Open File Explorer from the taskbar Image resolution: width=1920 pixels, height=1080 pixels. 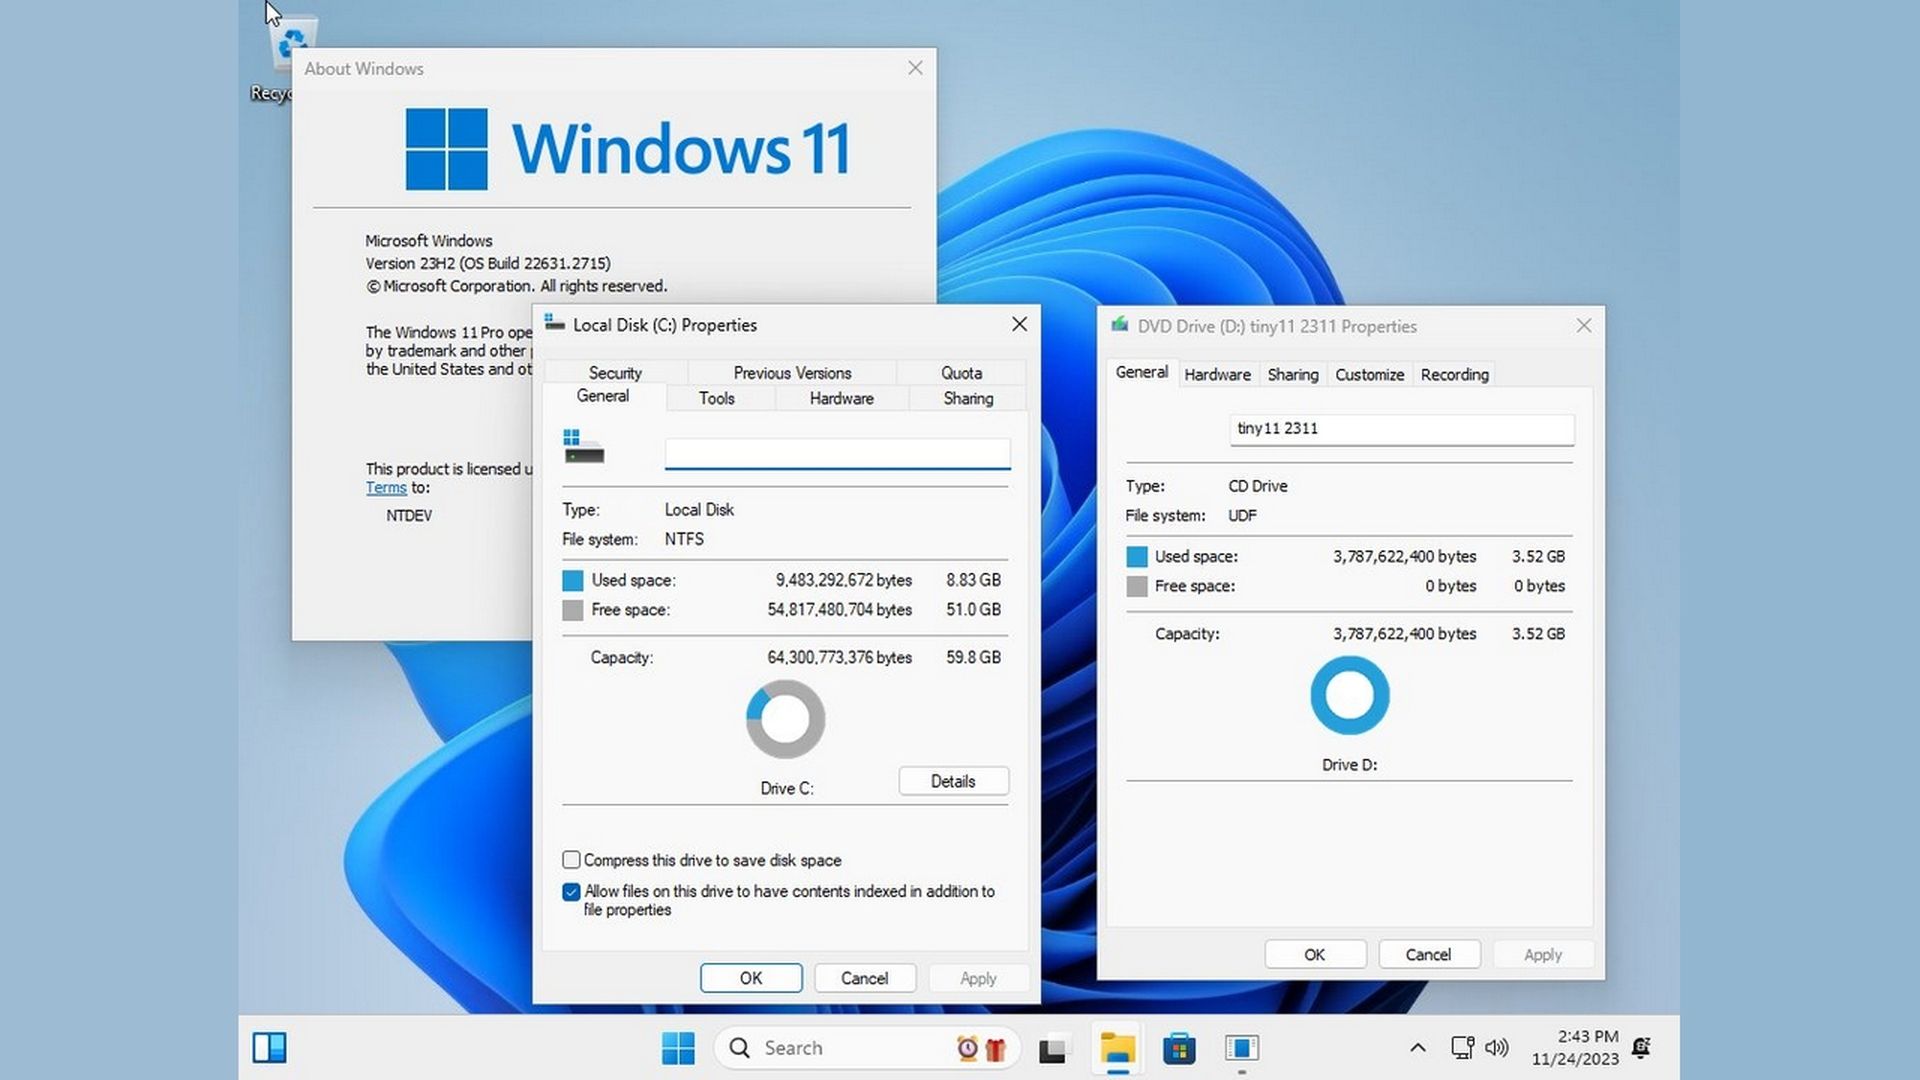[x=1117, y=1047]
